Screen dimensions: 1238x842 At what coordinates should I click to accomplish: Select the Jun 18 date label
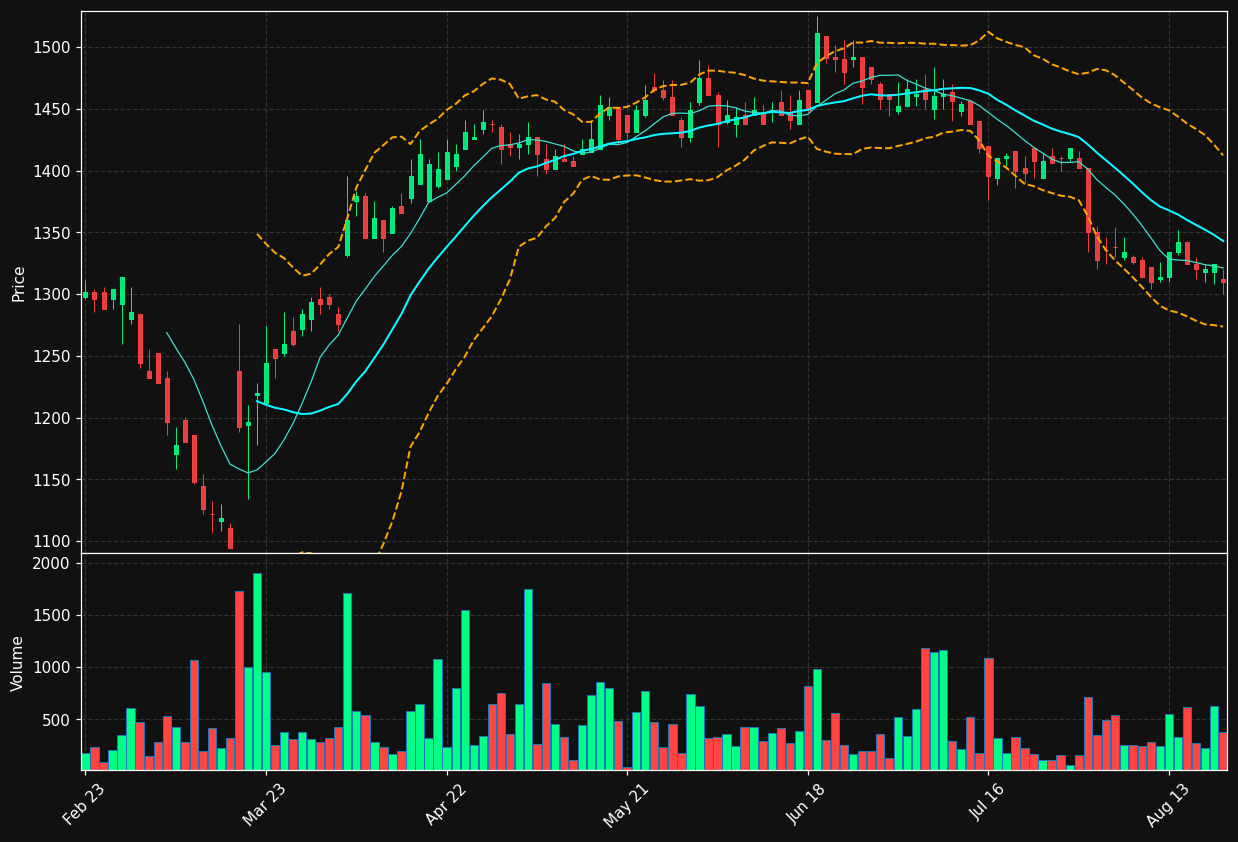pyautogui.click(x=807, y=803)
